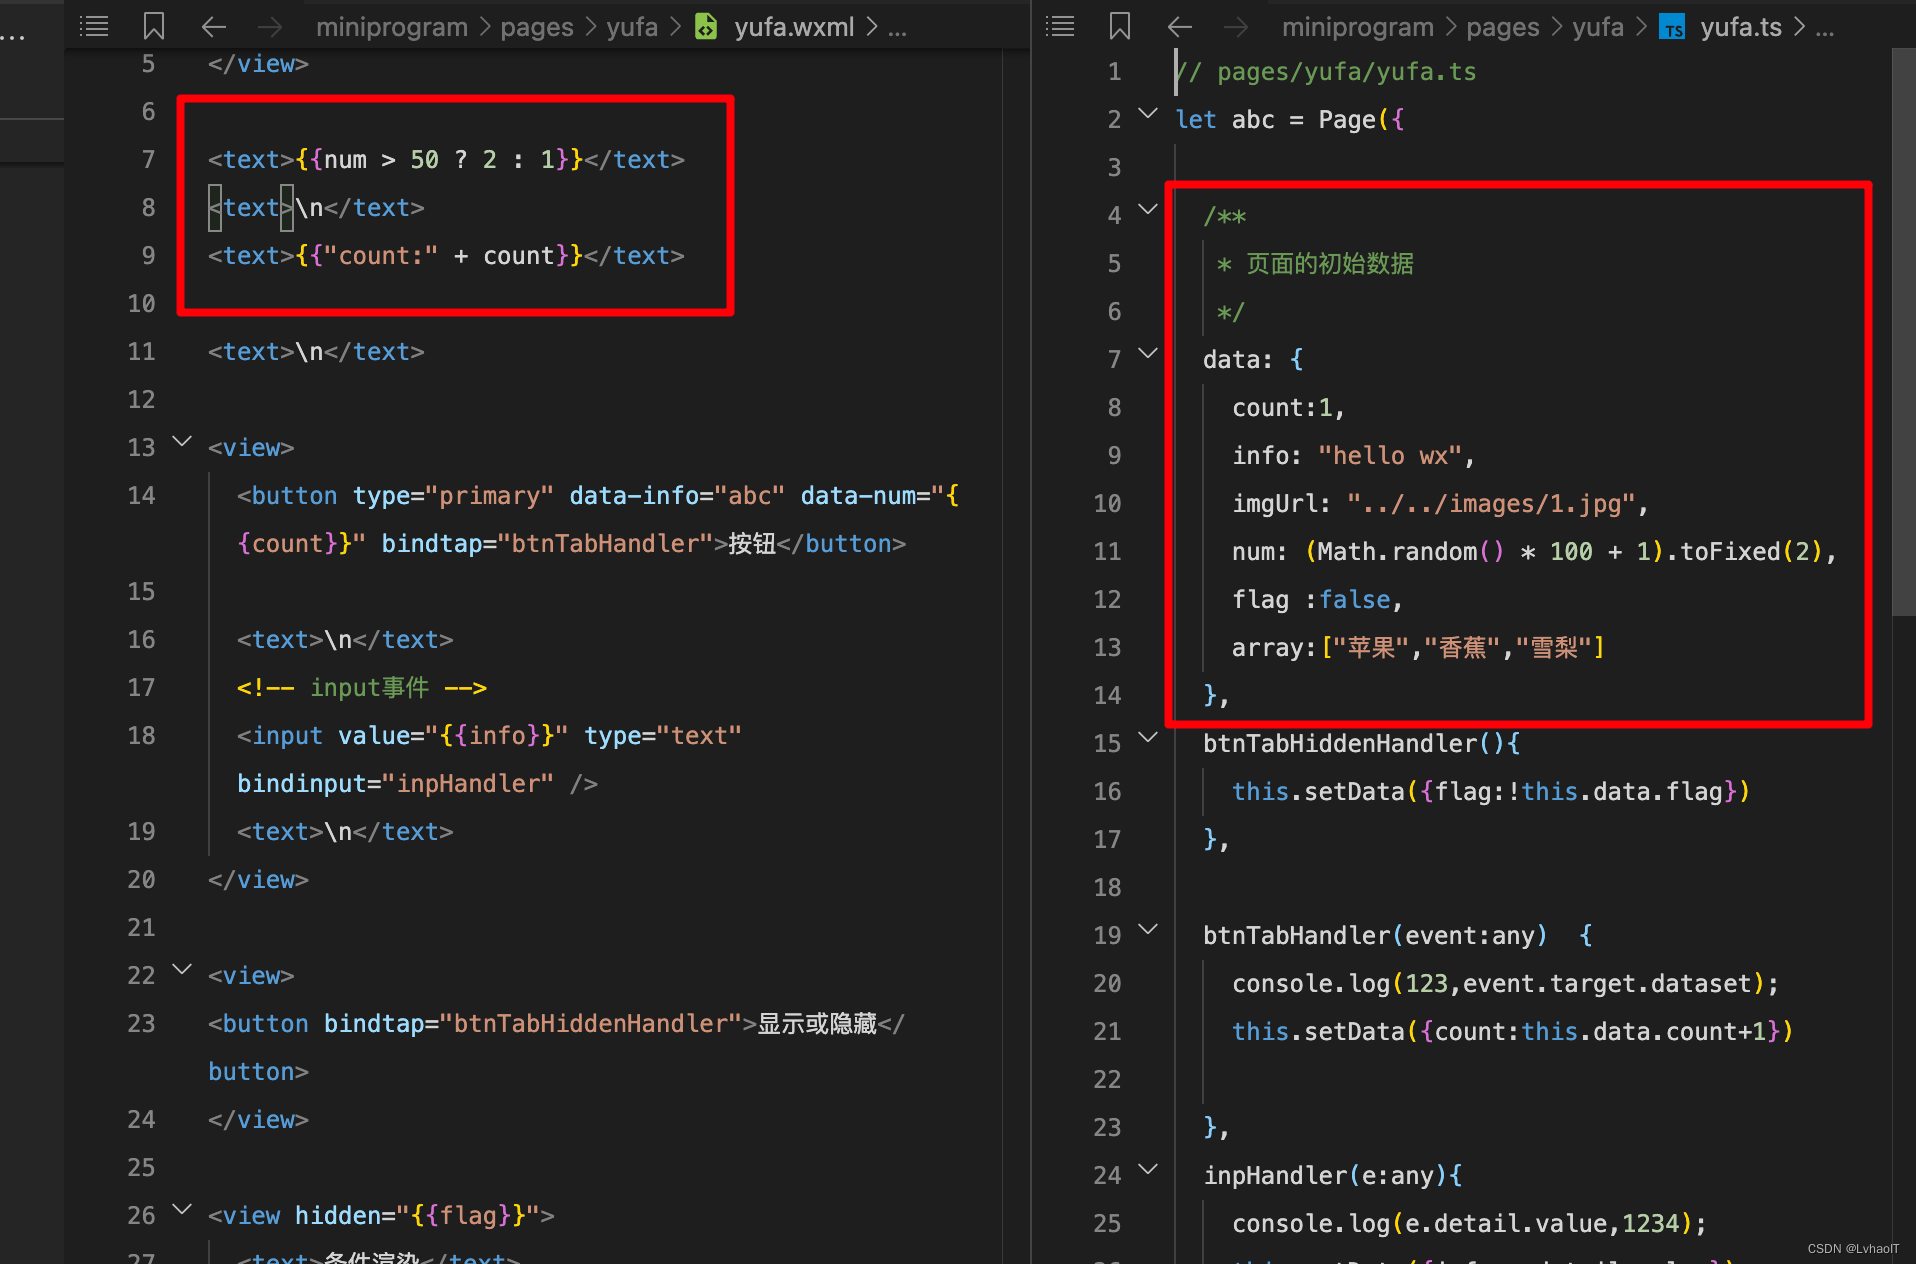
Task: Click hidden="{{flag}}" attribute text
Action: point(417,1215)
